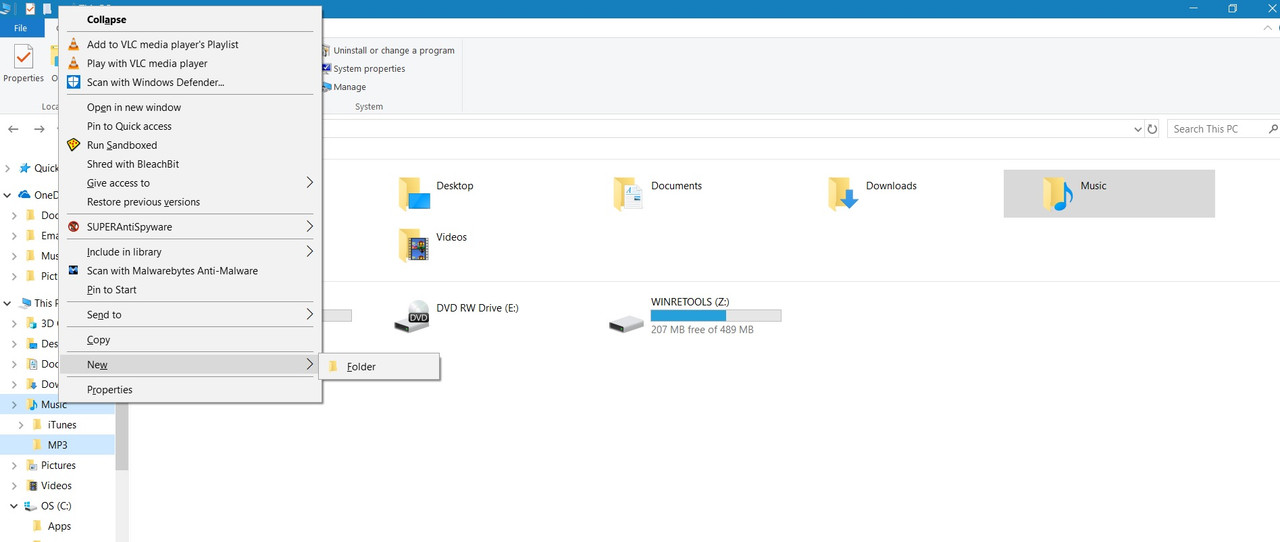The width and height of the screenshot is (1280, 542).
Task: Choose Scan with Windows Defender
Action: 190,82
